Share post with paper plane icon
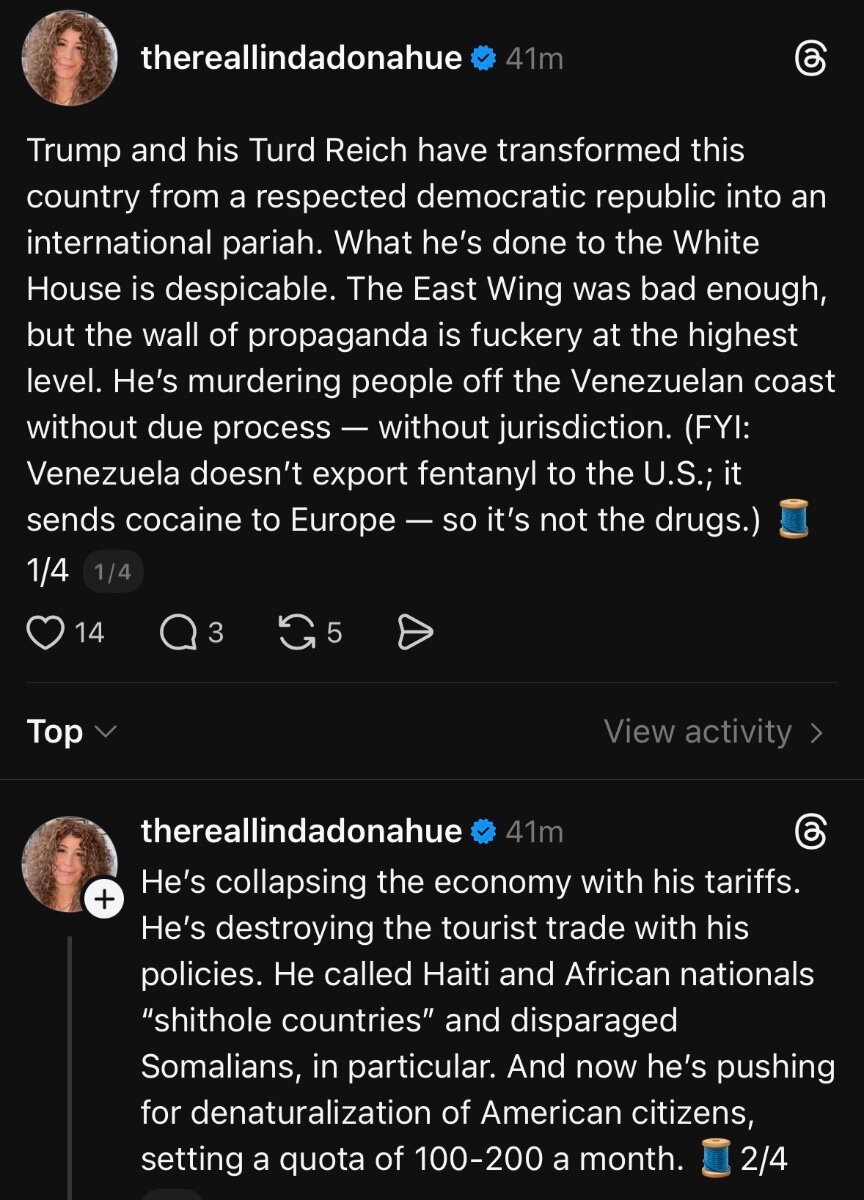 click(415, 632)
